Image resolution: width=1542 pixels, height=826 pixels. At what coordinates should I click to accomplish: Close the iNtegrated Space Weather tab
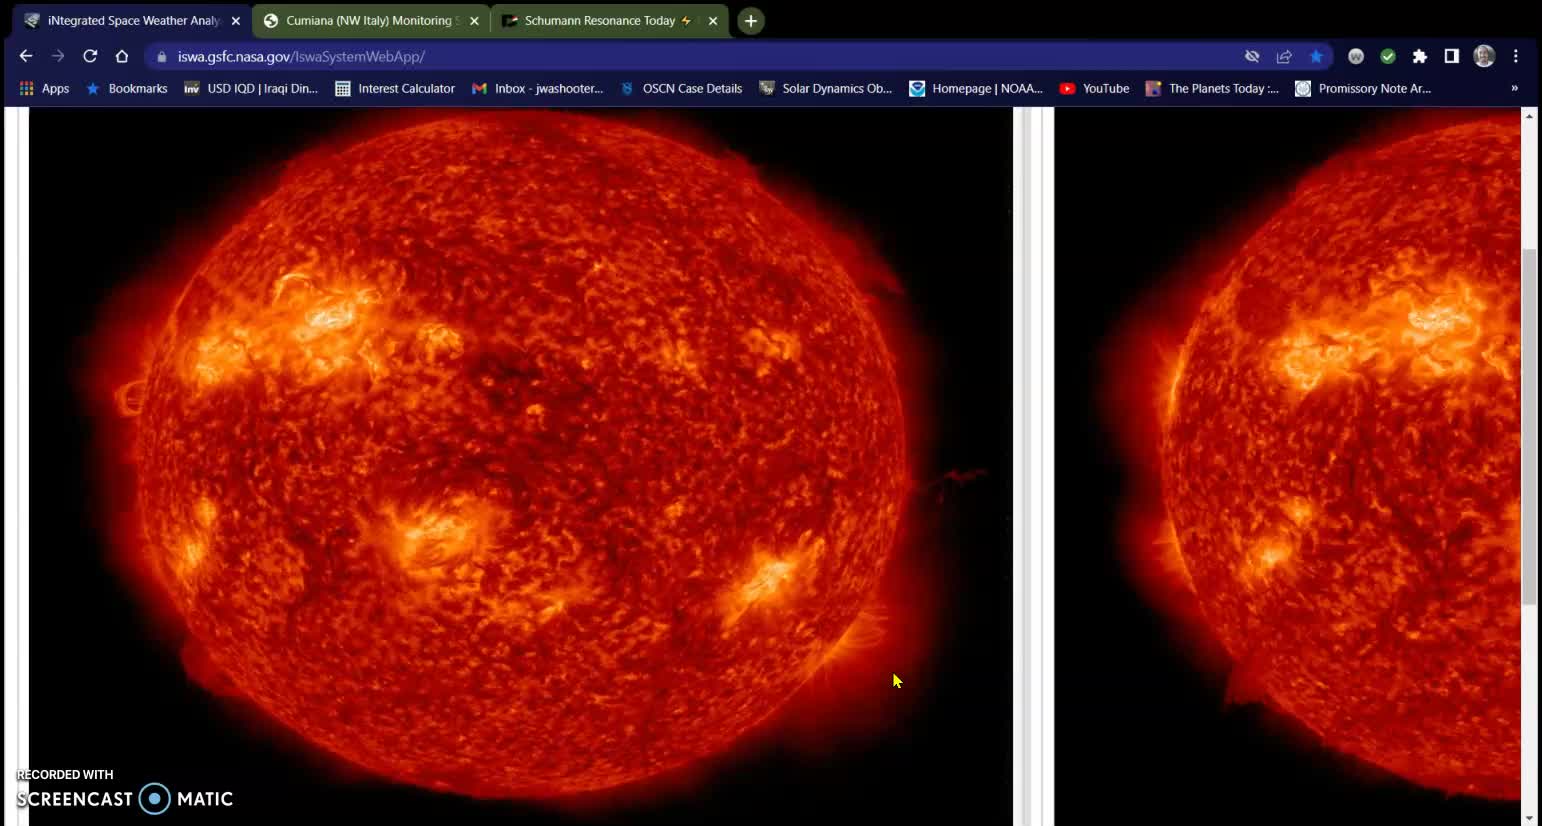236,20
